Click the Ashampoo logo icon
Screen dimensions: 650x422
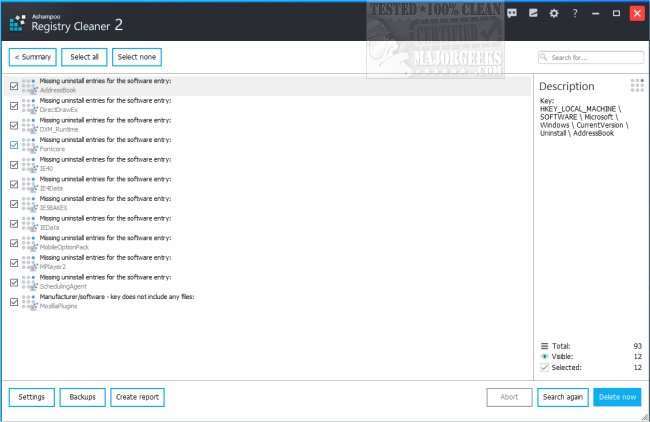pyautogui.click(x=17, y=23)
